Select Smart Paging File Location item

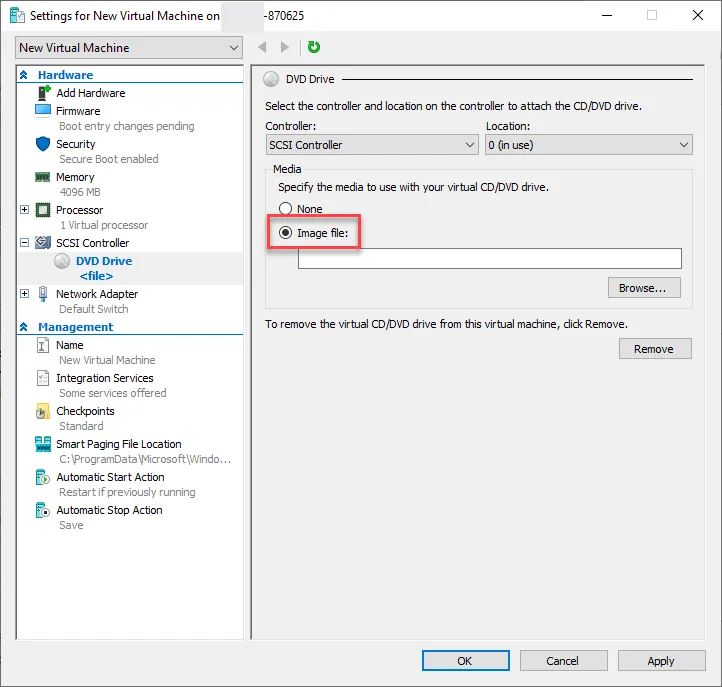(119, 444)
